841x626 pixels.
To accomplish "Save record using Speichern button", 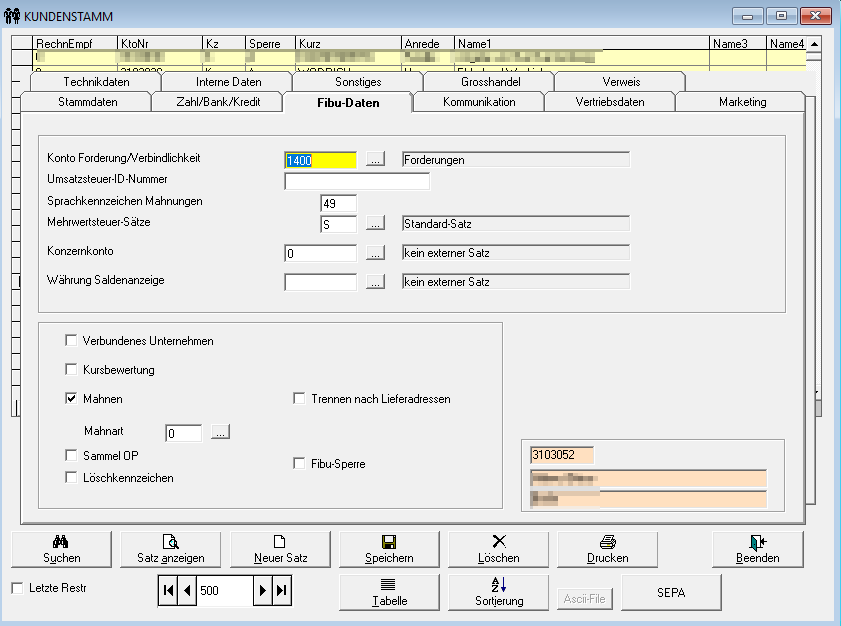I will 389,549.
